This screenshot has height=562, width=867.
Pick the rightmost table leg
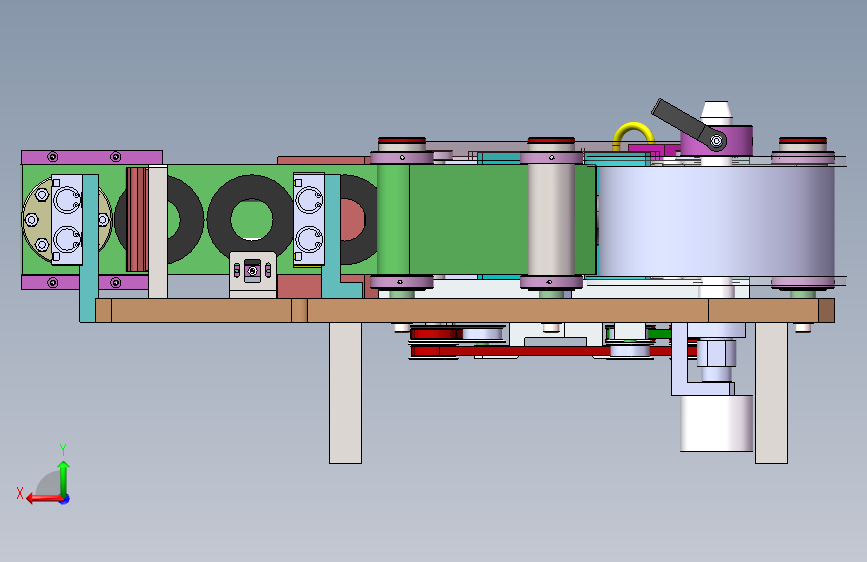pyautogui.click(x=771, y=393)
